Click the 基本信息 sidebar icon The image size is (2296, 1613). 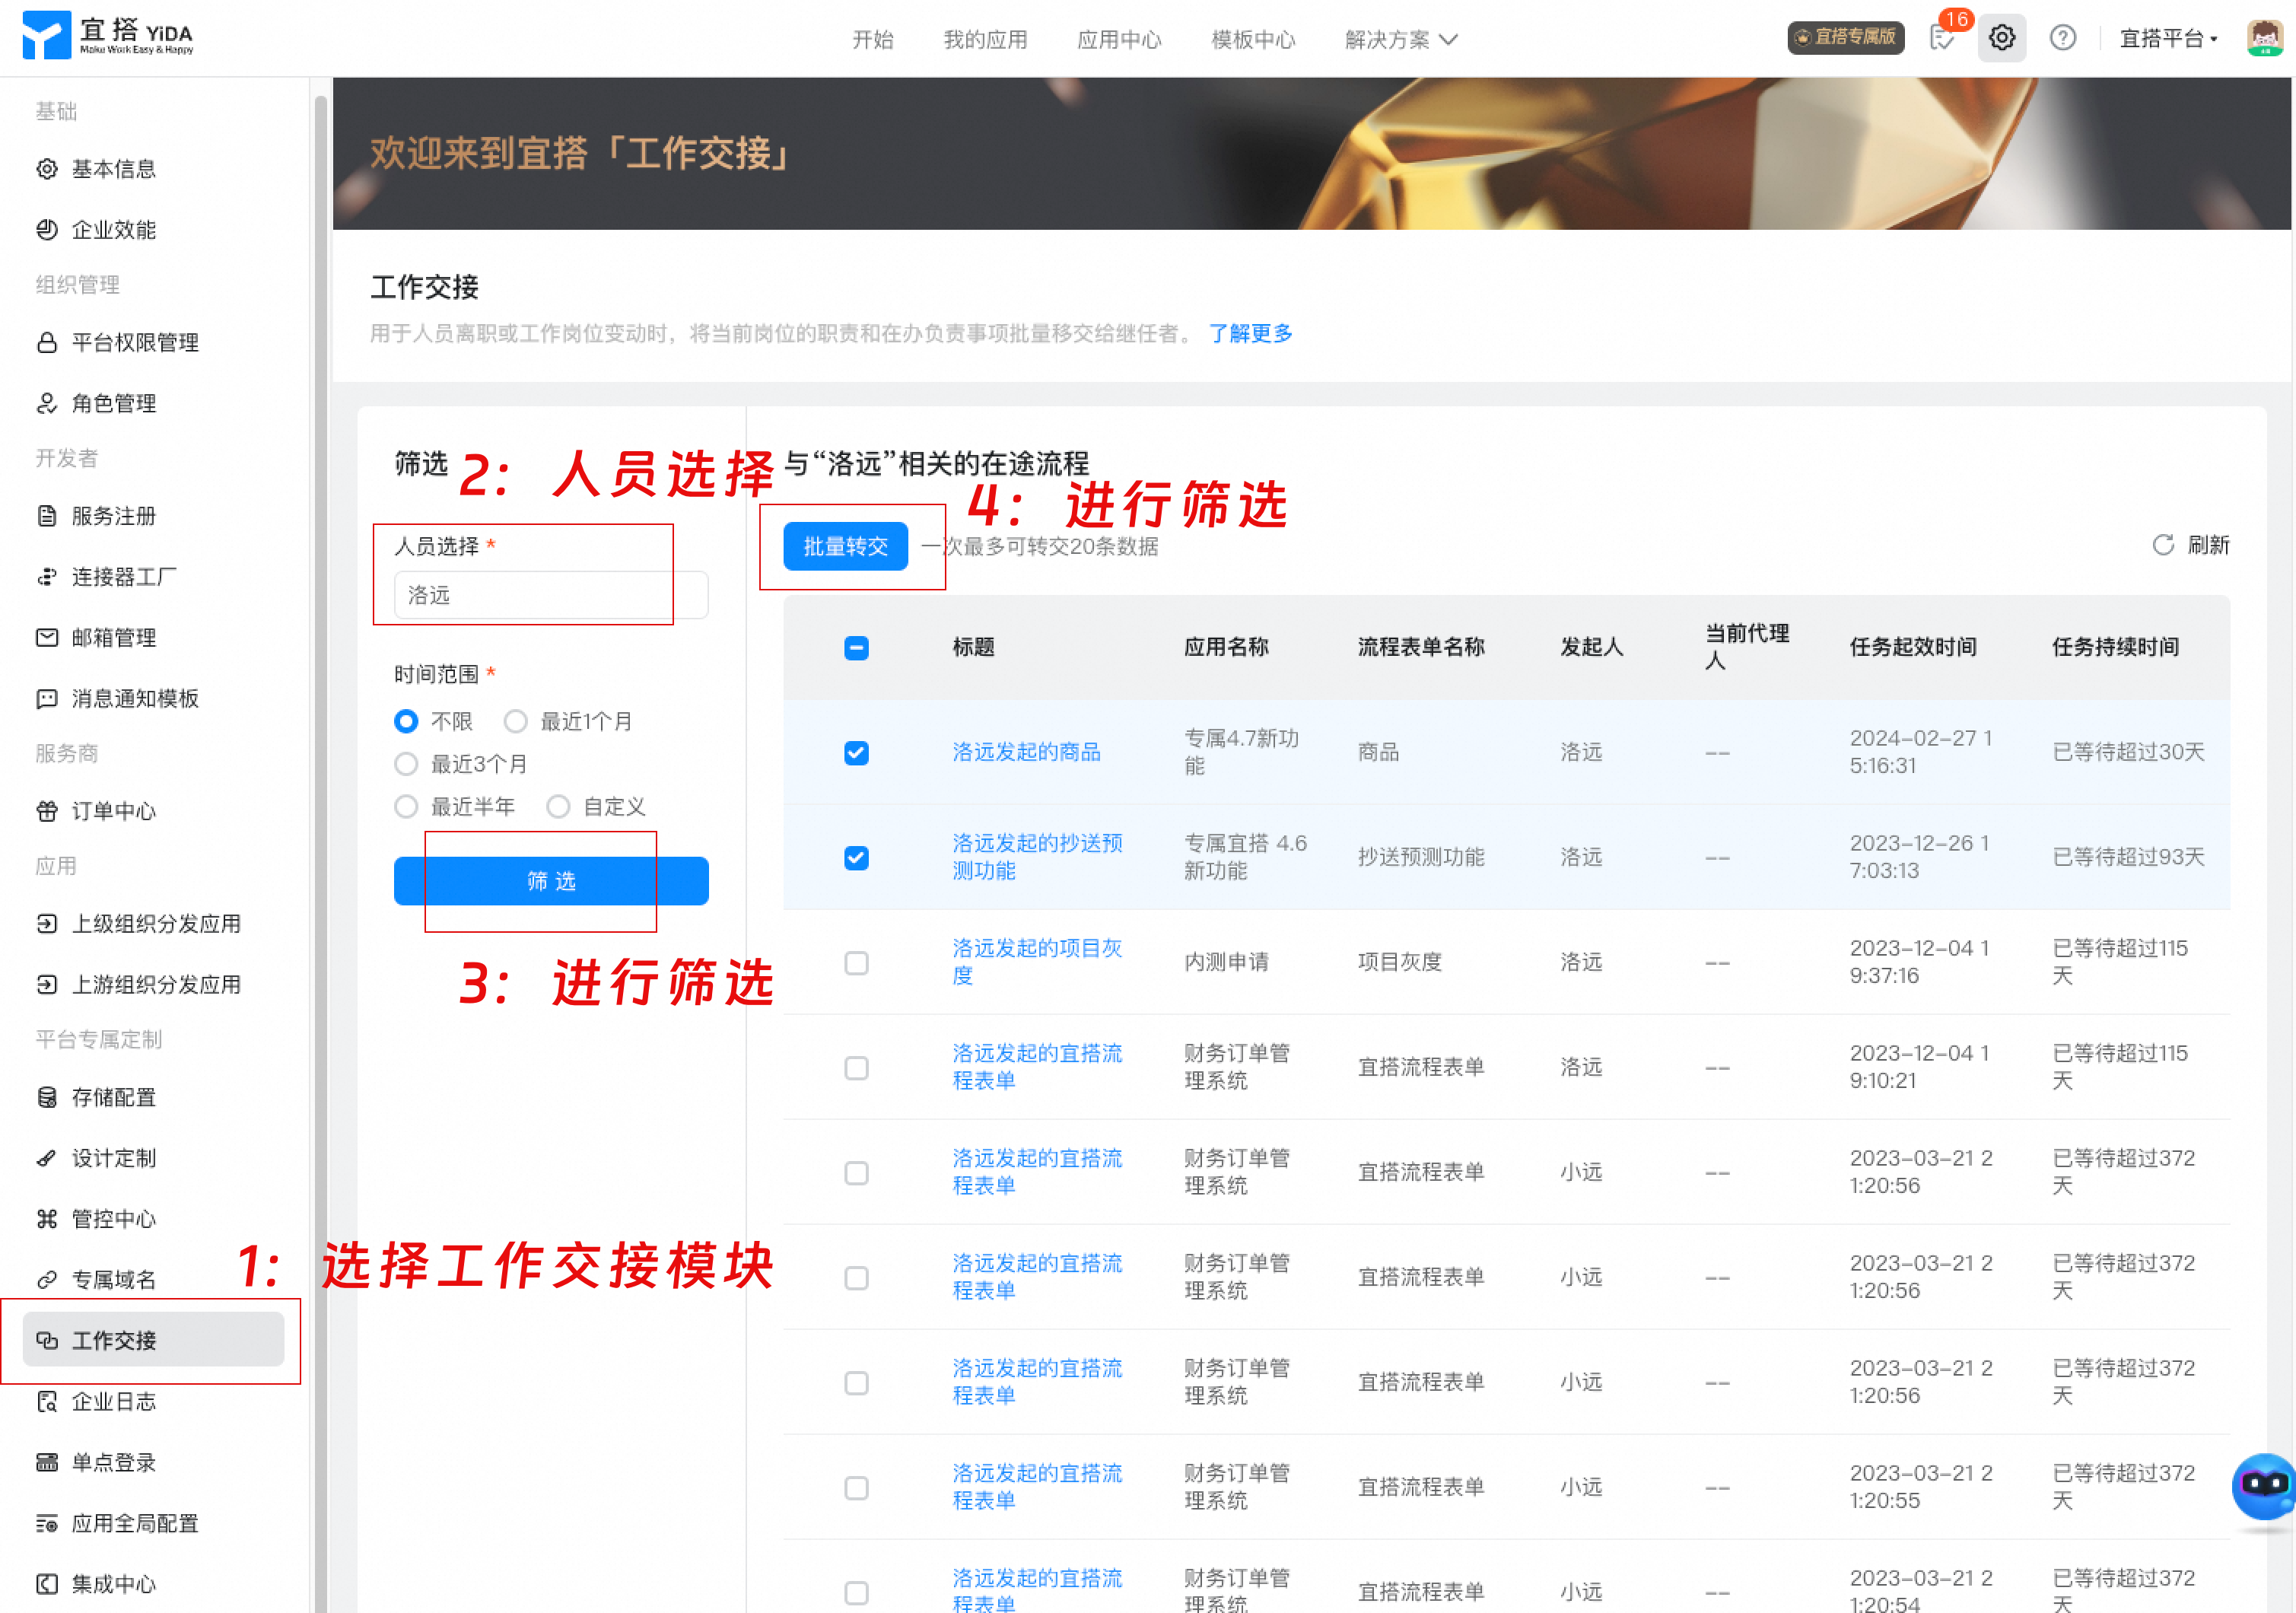pos(47,168)
